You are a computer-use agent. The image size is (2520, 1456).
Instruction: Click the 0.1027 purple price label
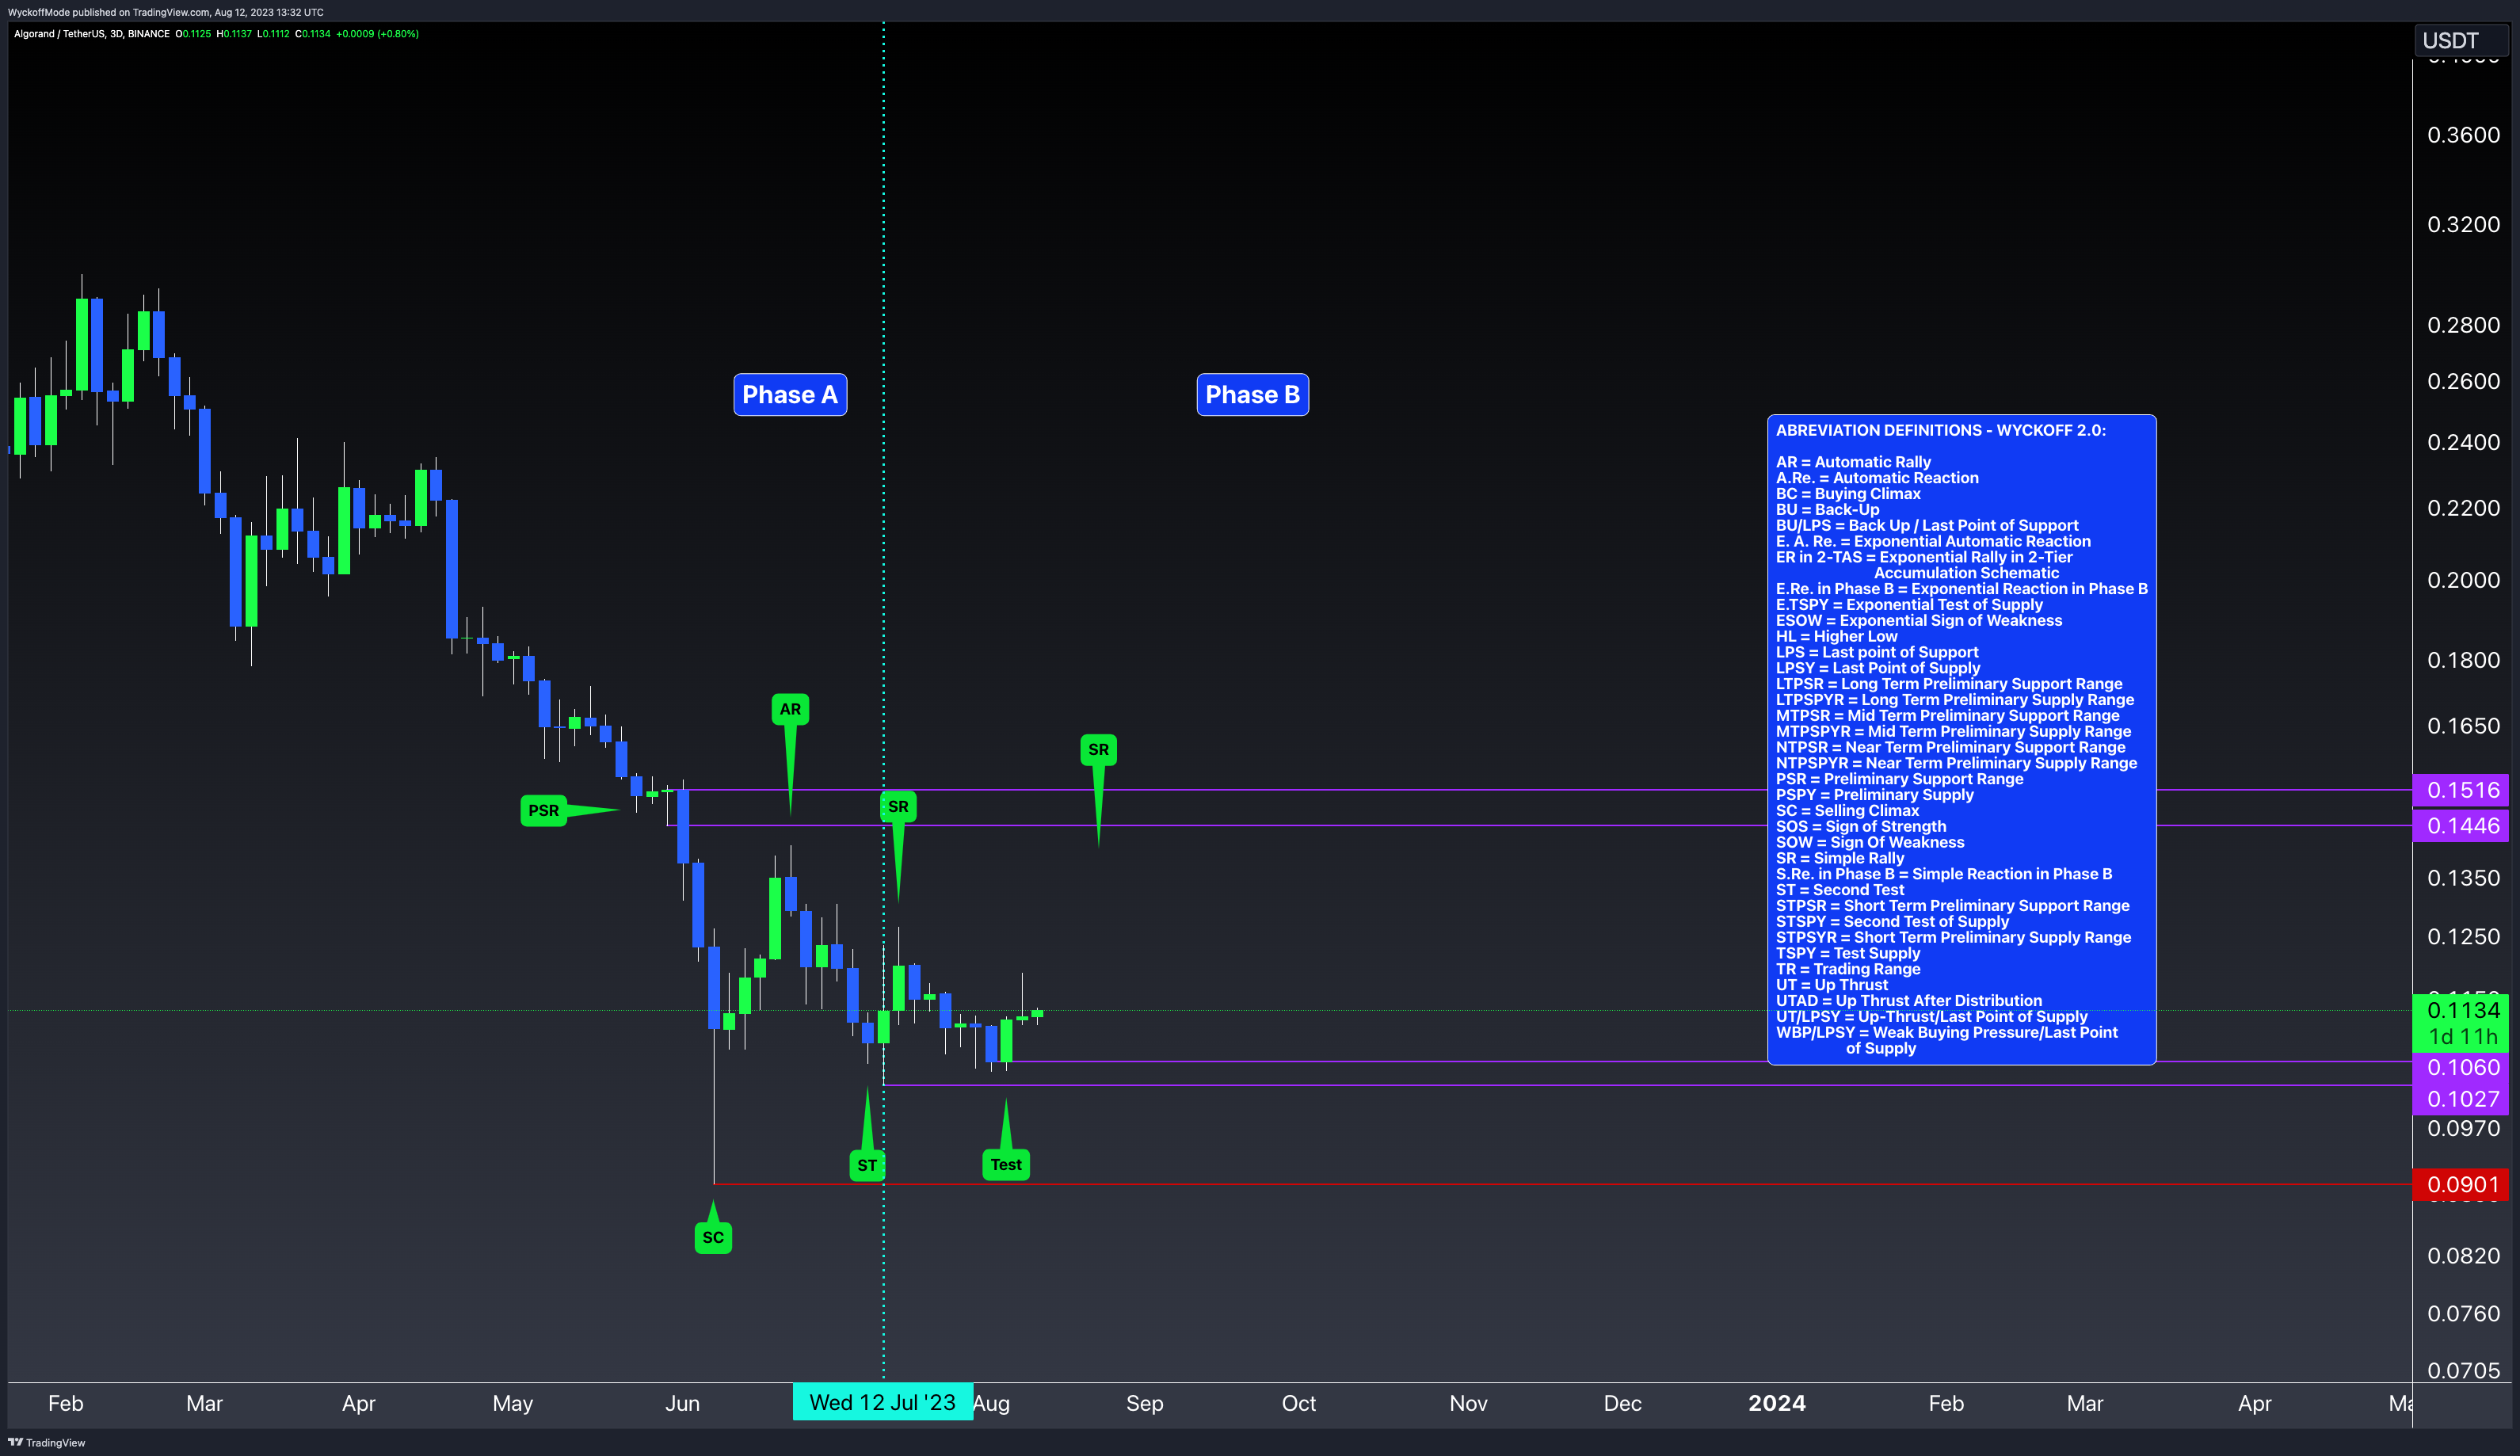tap(2462, 1099)
